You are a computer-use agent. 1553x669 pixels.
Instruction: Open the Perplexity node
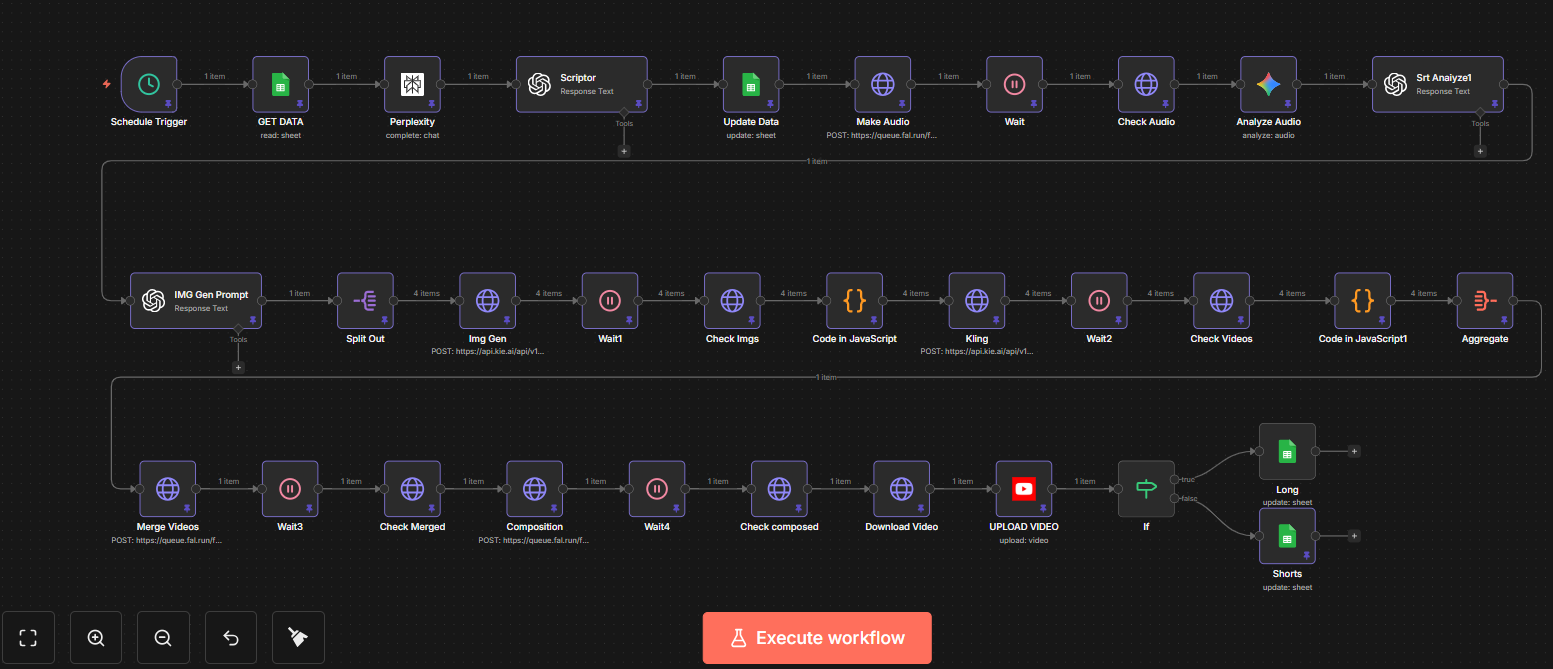pyautogui.click(x=412, y=85)
